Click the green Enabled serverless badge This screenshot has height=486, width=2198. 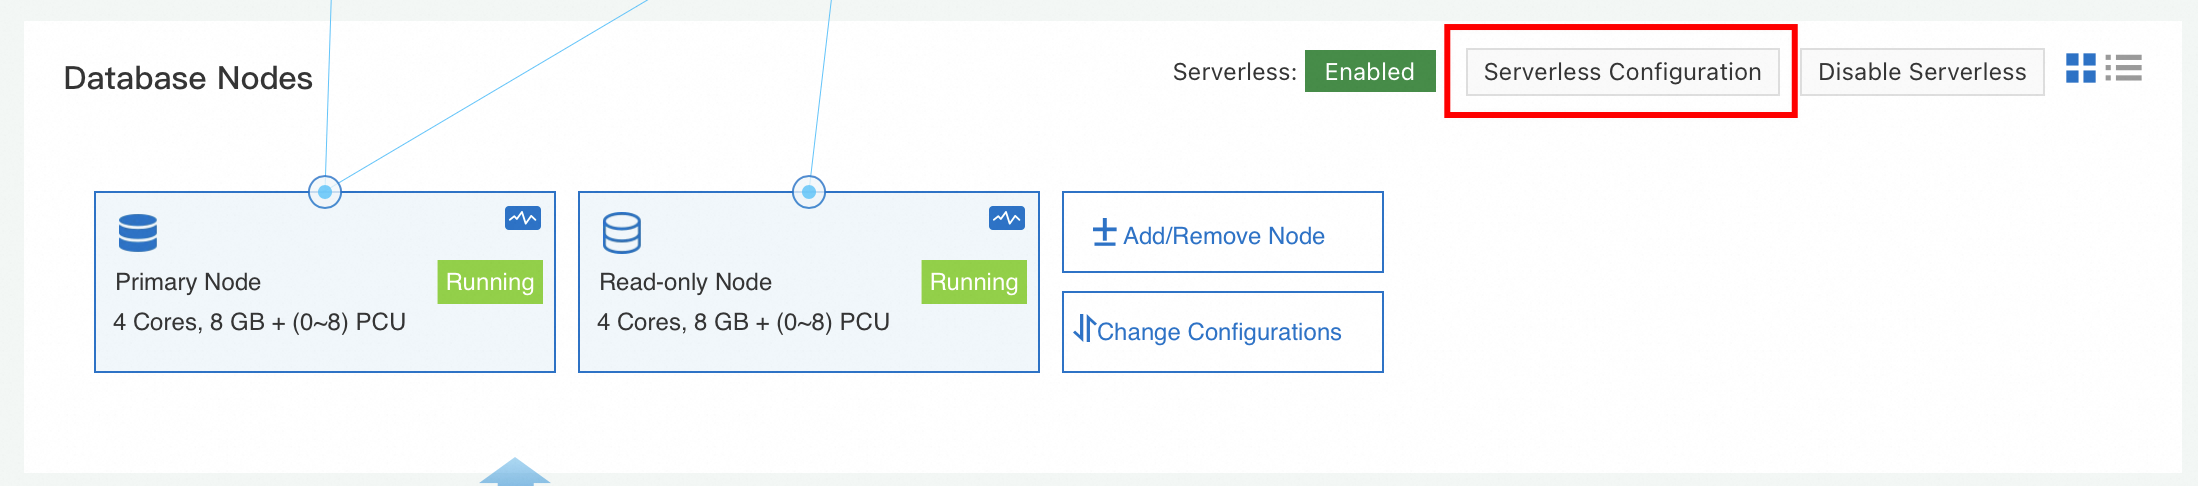pyautogui.click(x=1369, y=72)
